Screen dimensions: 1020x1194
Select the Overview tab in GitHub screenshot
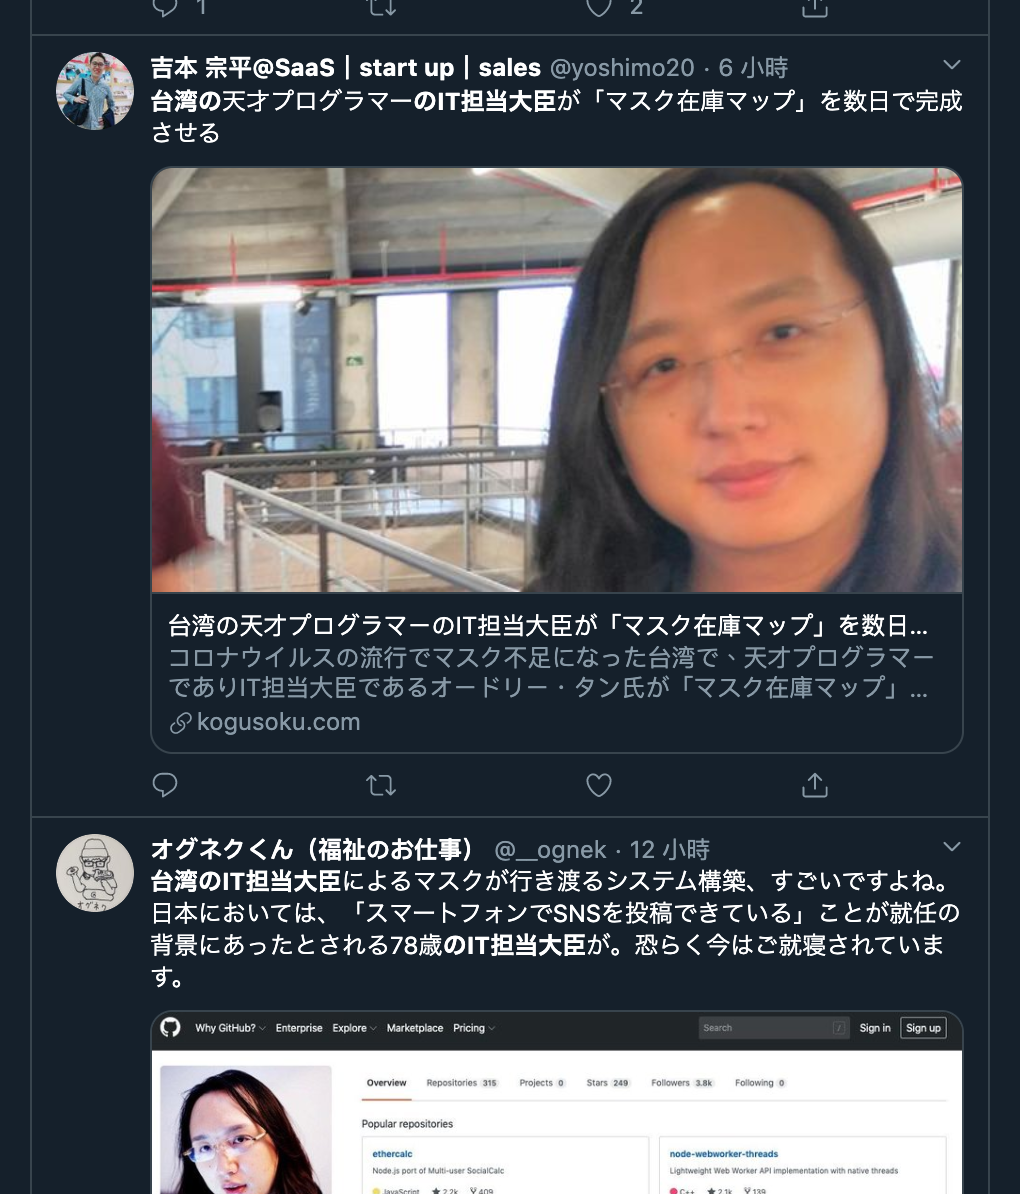click(386, 1082)
